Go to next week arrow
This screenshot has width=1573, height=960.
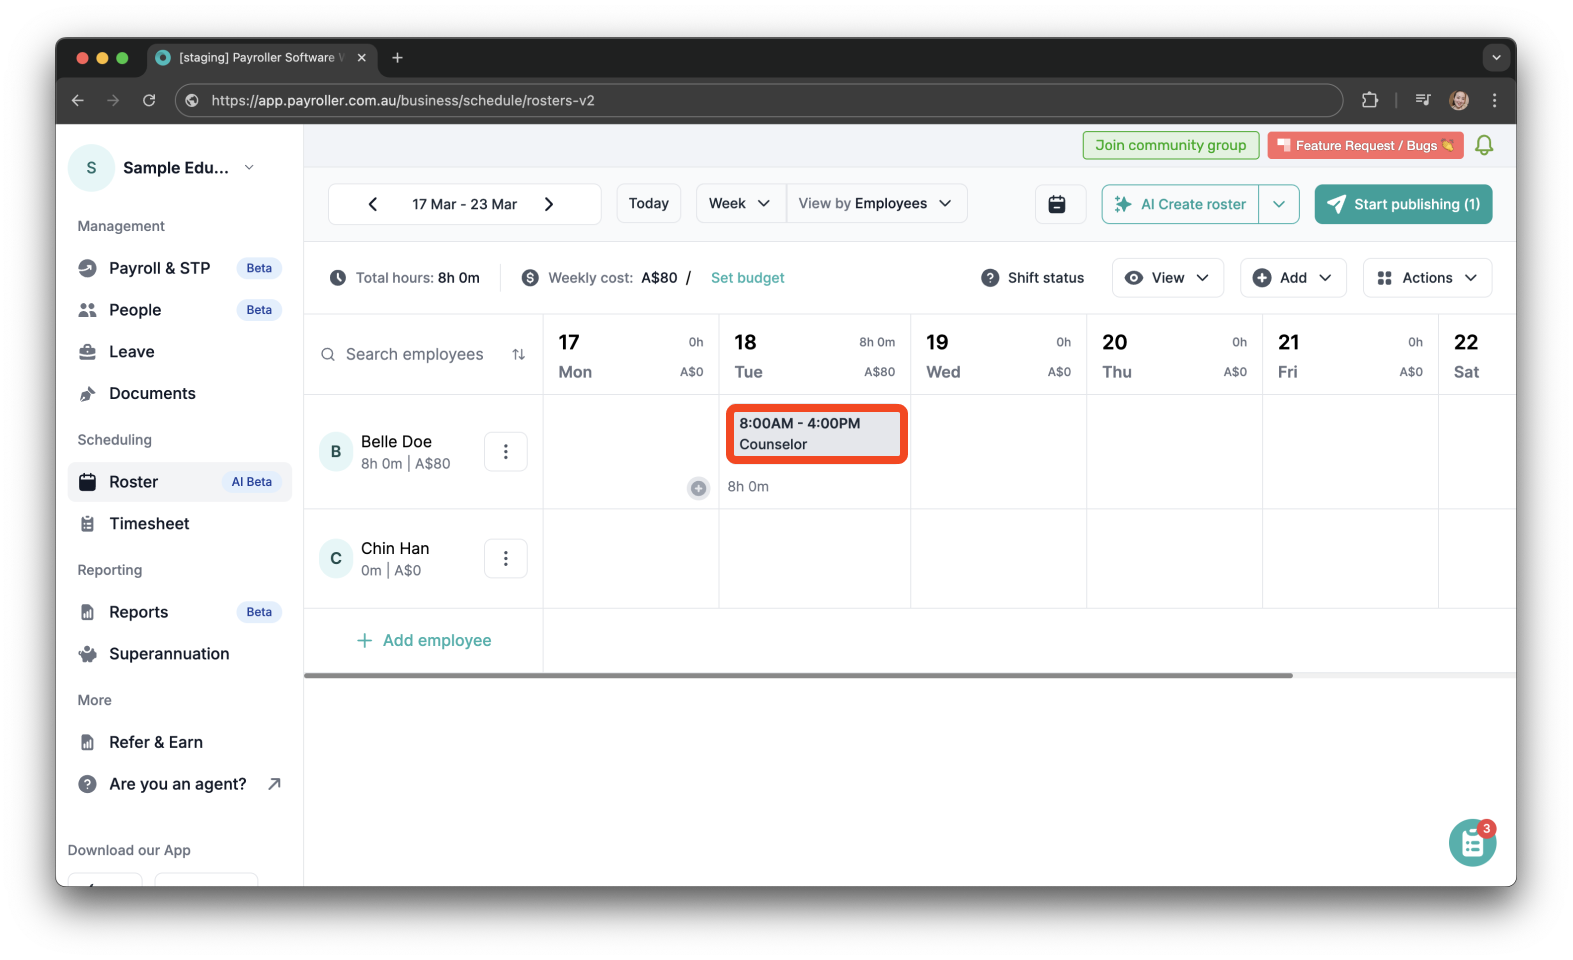coord(549,204)
